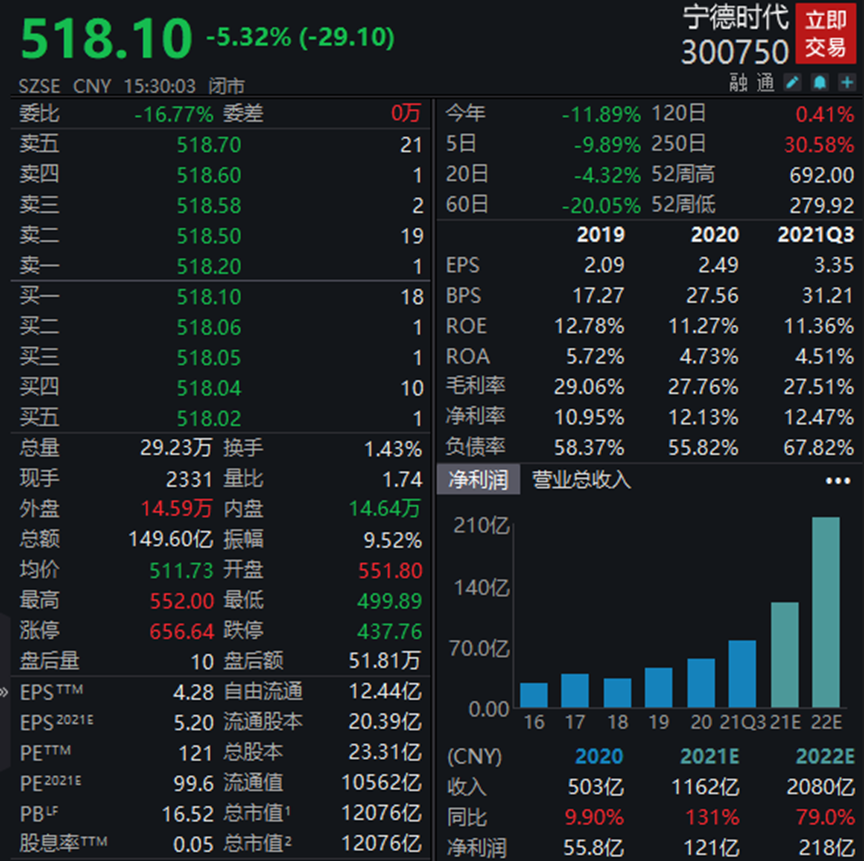Click the 通 stock connect marker

pyautogui.click(x=765, y=83)
